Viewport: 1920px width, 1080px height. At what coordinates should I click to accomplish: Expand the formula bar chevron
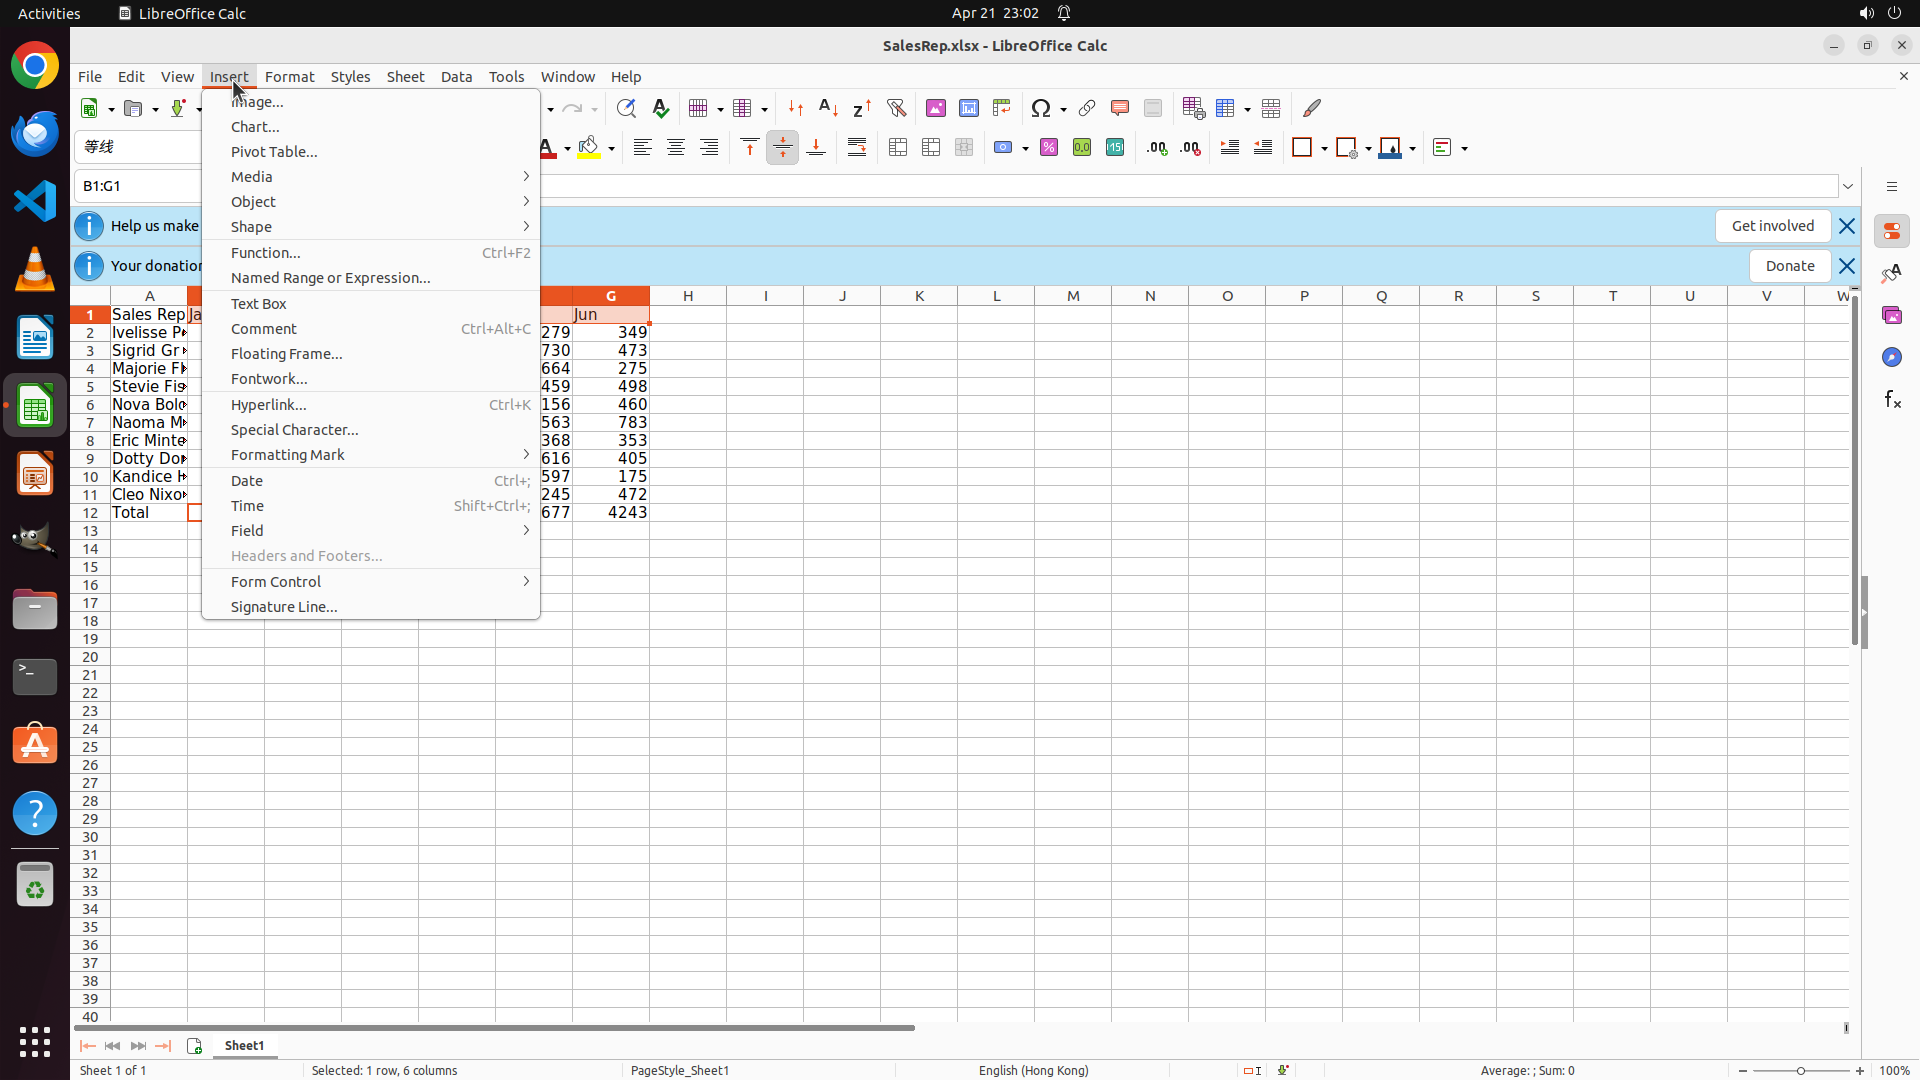click(1848, 186)
